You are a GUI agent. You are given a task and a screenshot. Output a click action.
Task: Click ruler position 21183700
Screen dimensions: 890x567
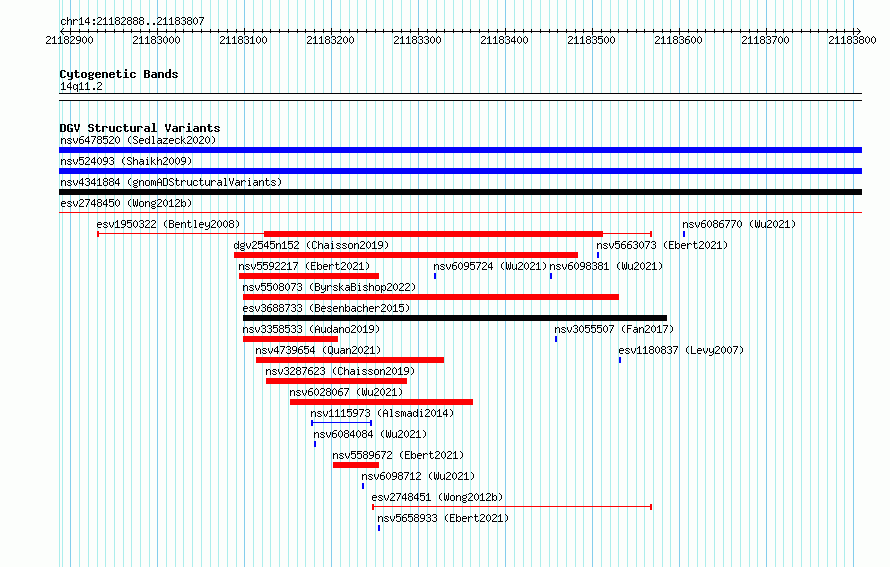pos(765,40)
